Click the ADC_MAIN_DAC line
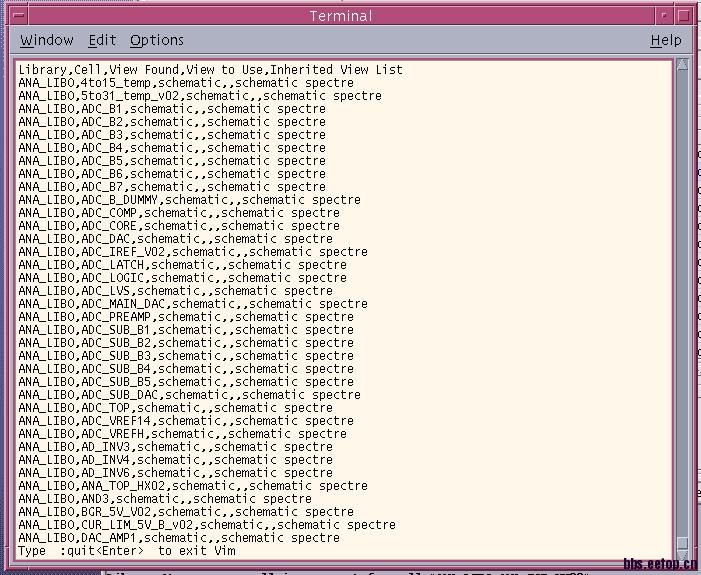 point(193,303)
